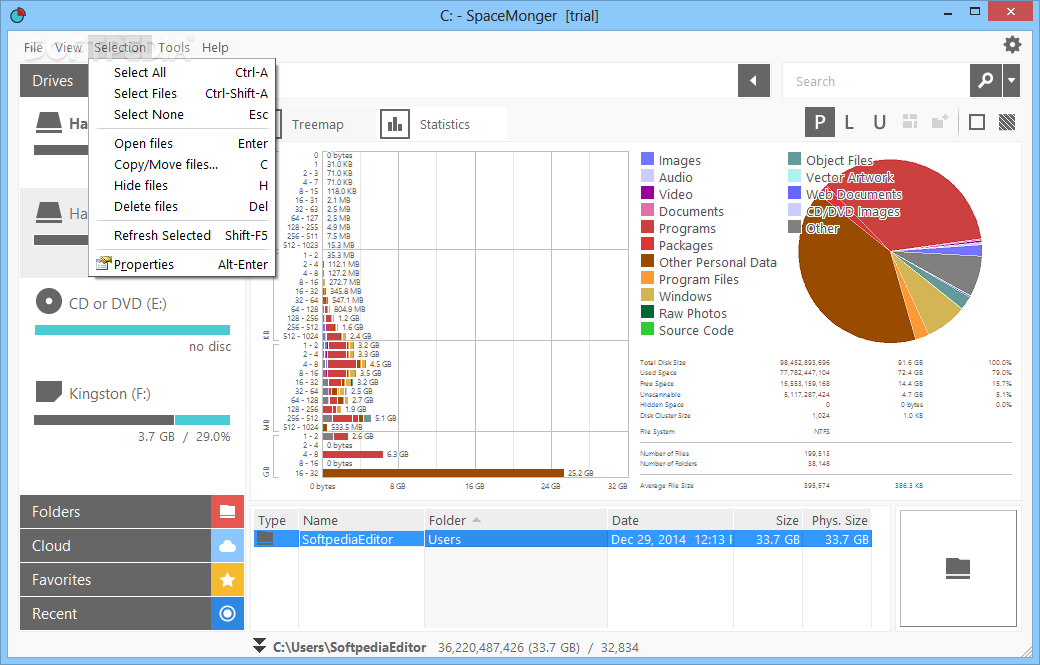
Task: Click inside the Search input field
Action: pyautogui.click(x=876, y=81)
